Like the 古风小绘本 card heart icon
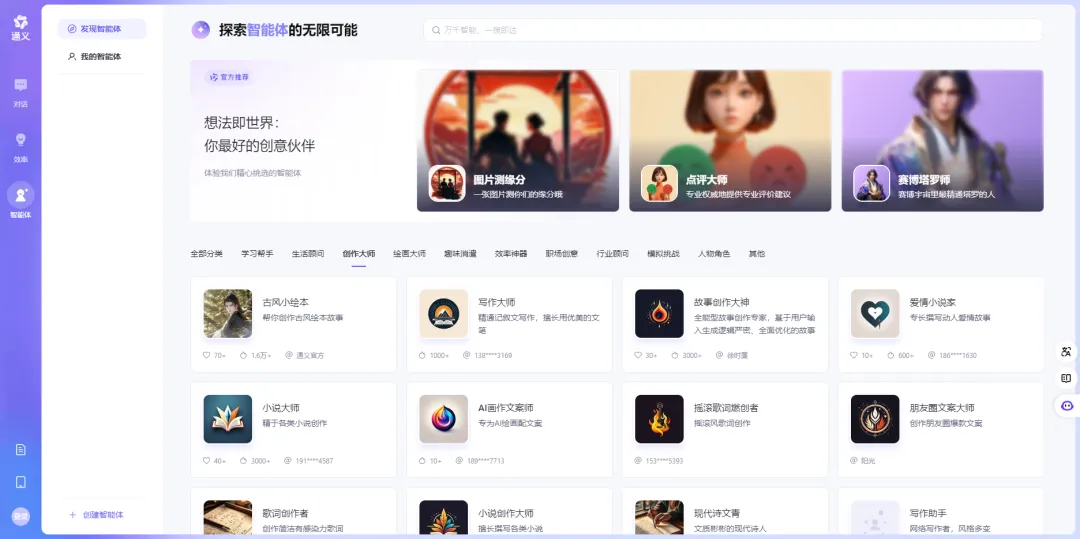Viewport: 1080px width, 539px height. coord(206,356)
